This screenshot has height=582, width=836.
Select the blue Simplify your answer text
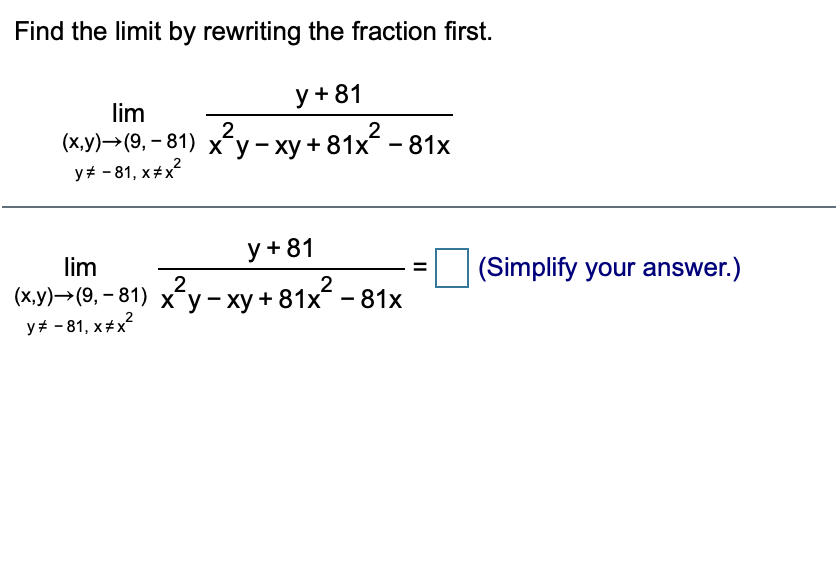tap(609, 267)
